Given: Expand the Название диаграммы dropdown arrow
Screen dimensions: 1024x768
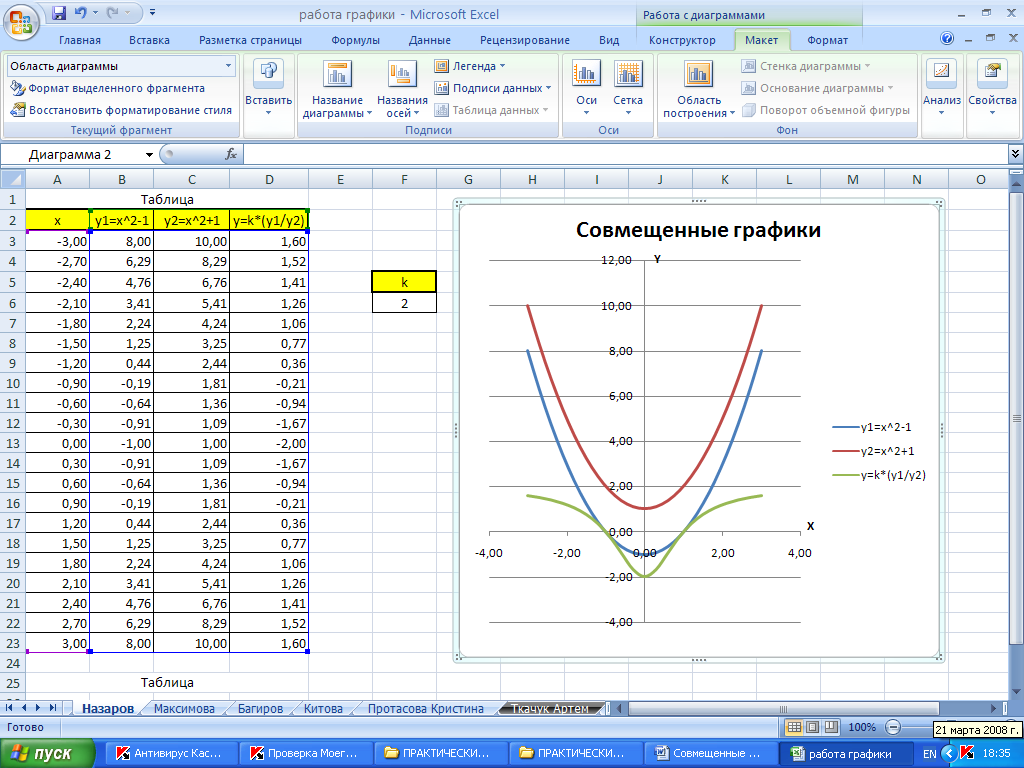Looking at the screenshot, I should coord(369,113).
